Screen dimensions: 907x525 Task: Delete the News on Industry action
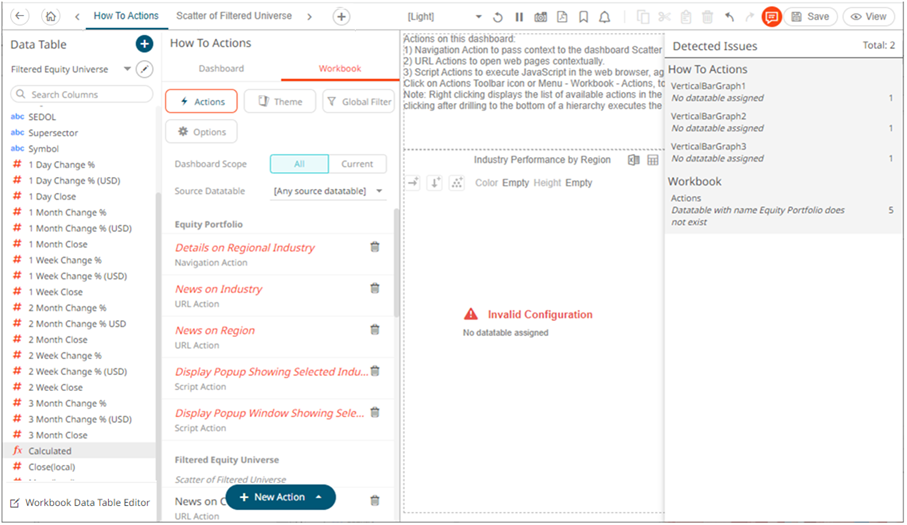[375, 288]
